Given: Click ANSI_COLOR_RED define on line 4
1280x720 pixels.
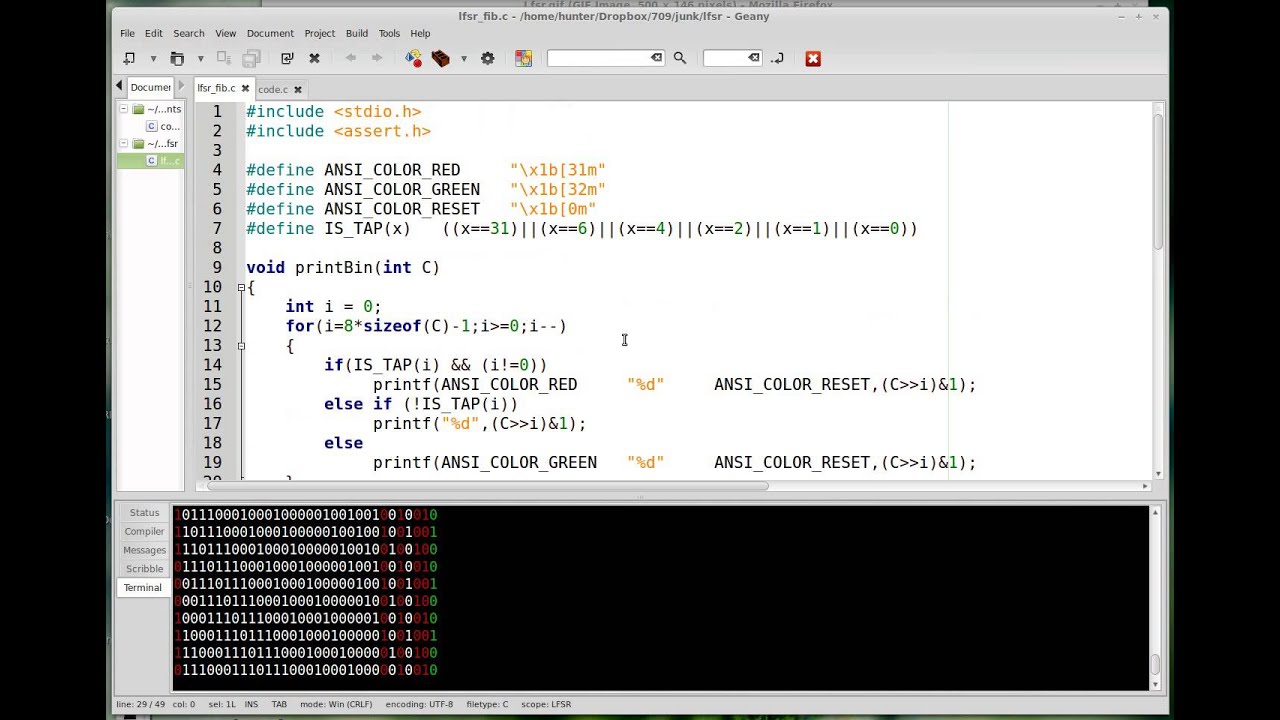Looking at the screenshot, I should pyautogui.click(x=392, y=170).
